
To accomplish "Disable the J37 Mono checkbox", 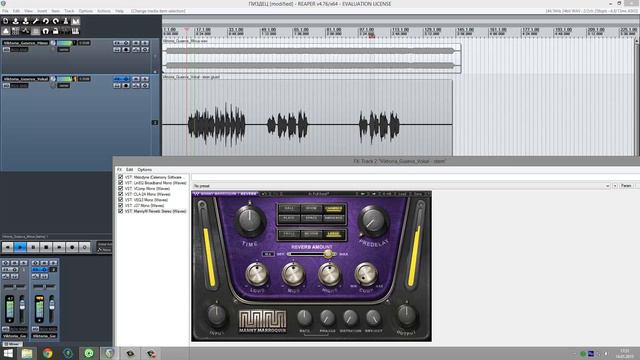I will click(x=120, y=206).
